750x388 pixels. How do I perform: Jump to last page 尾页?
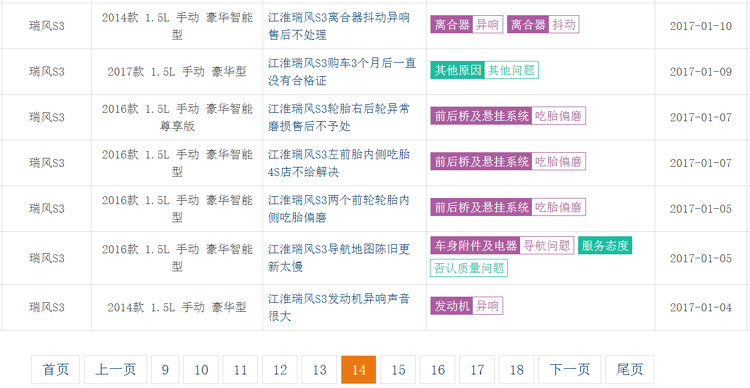(629, 369)
